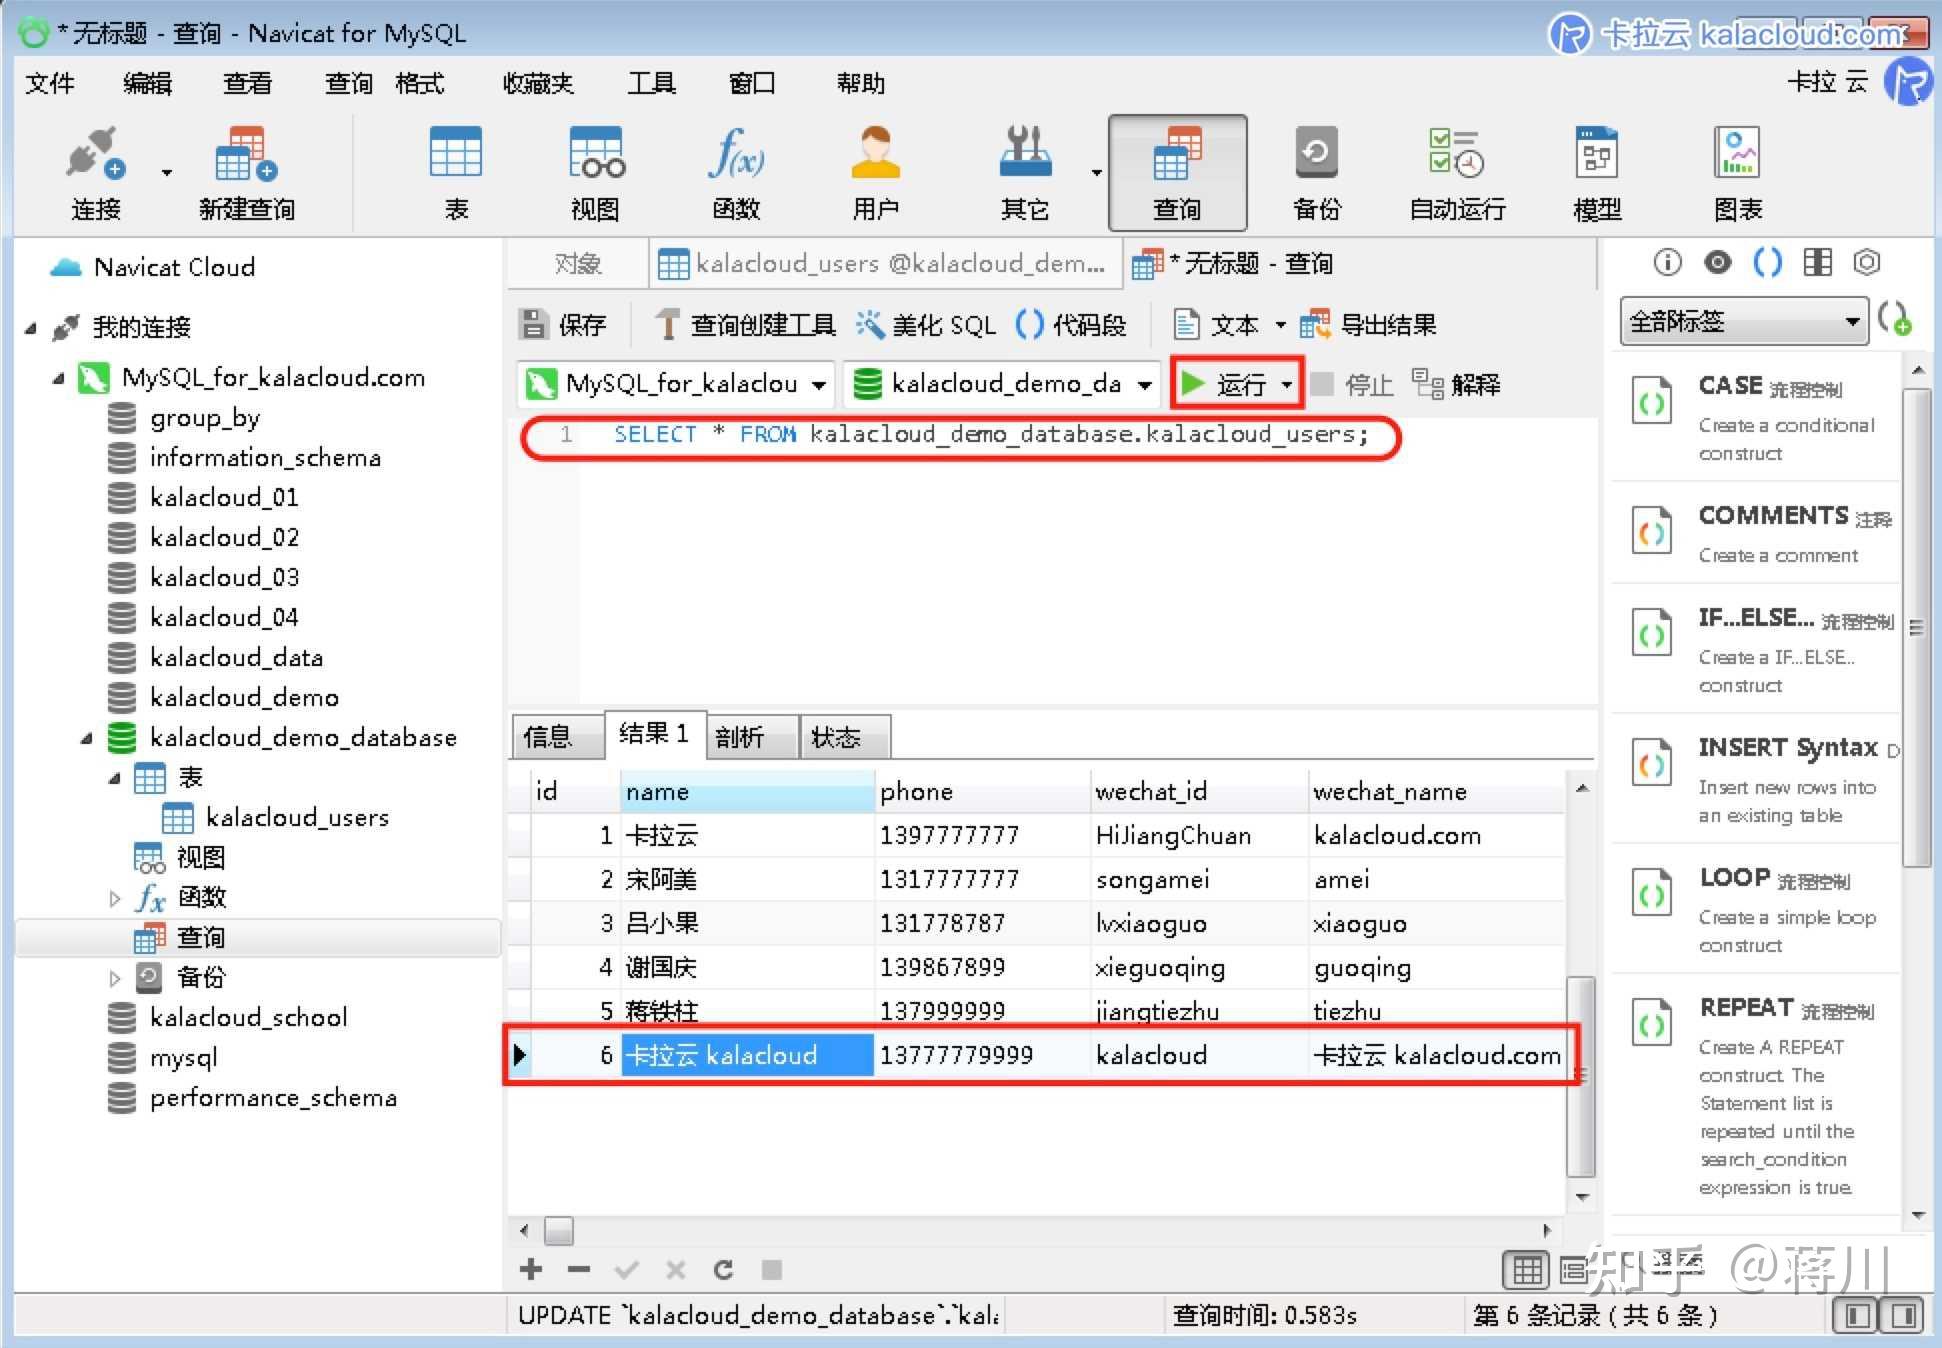1942x1348 pixels.
Task: Open the 全部标签 dropdown in the snippets panel
Action: coord(1743,321)
